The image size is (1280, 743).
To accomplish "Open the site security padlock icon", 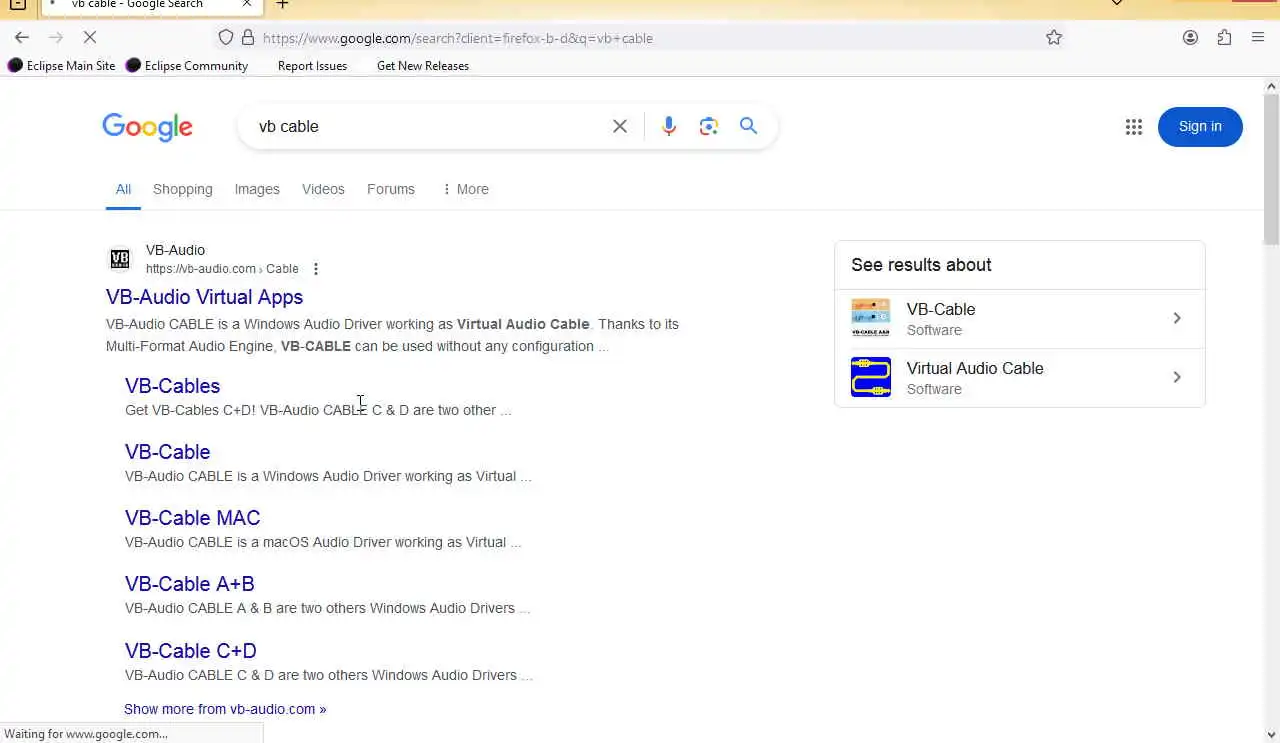I will 246,37.
